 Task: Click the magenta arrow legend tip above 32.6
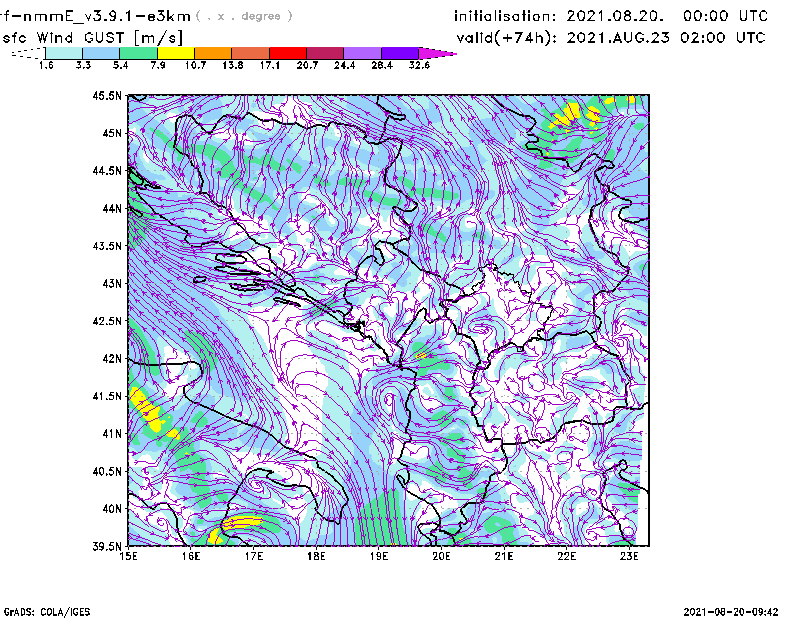(x=436, y=53)
